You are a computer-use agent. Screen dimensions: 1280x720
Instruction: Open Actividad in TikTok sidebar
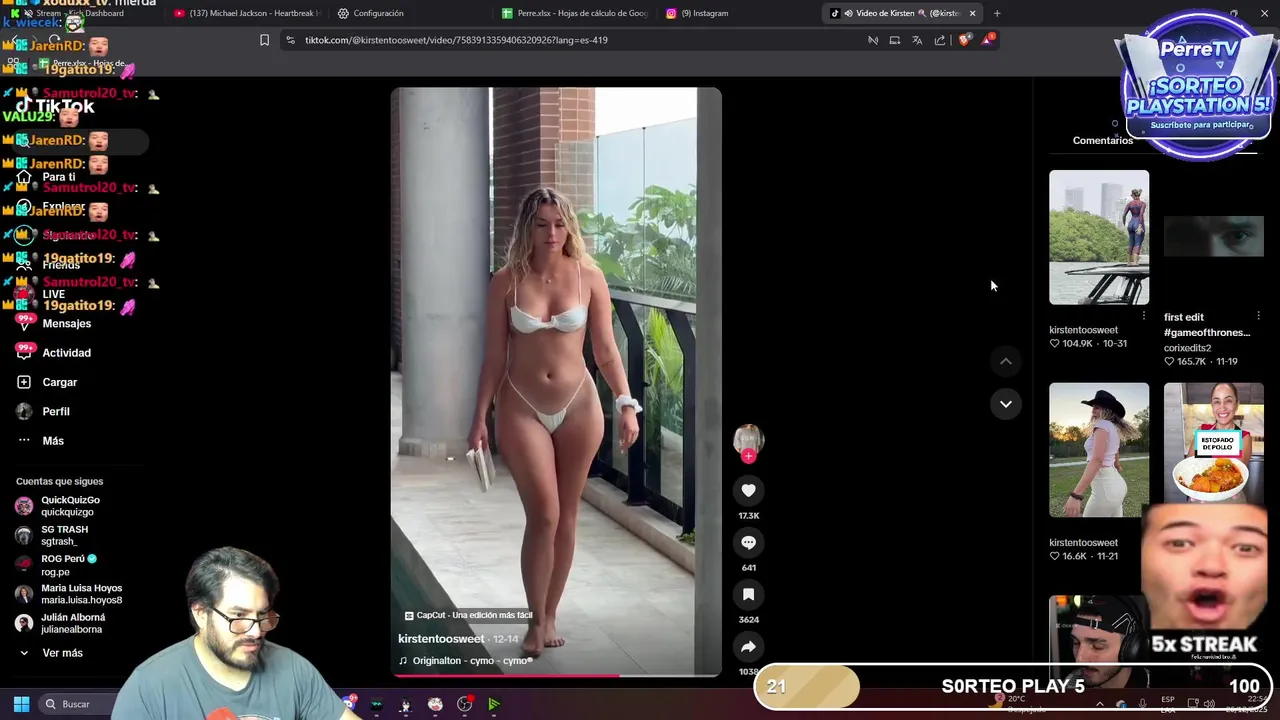(x=67, y=353)
